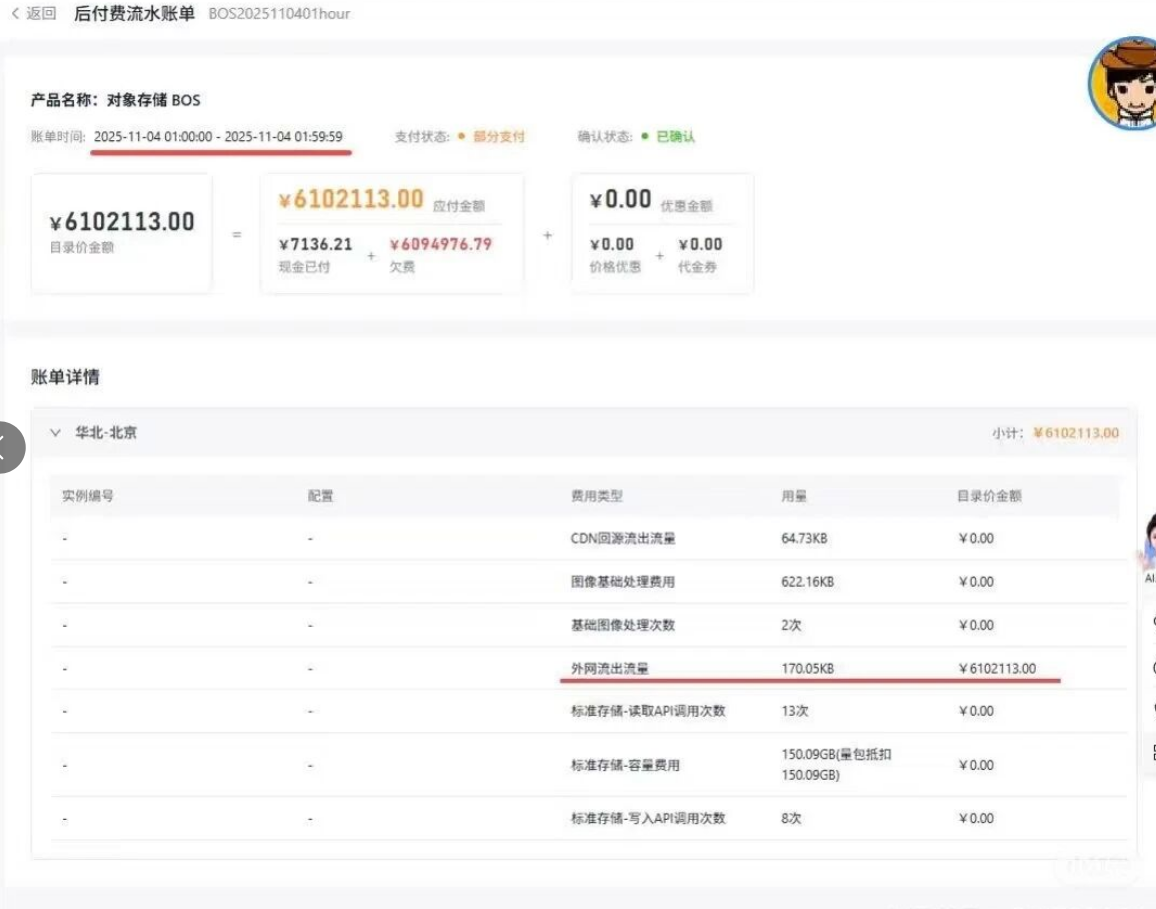Collapse the 华北-北京 region section
The width and height of the screenshot is (1156, 909).
point(55,433)
